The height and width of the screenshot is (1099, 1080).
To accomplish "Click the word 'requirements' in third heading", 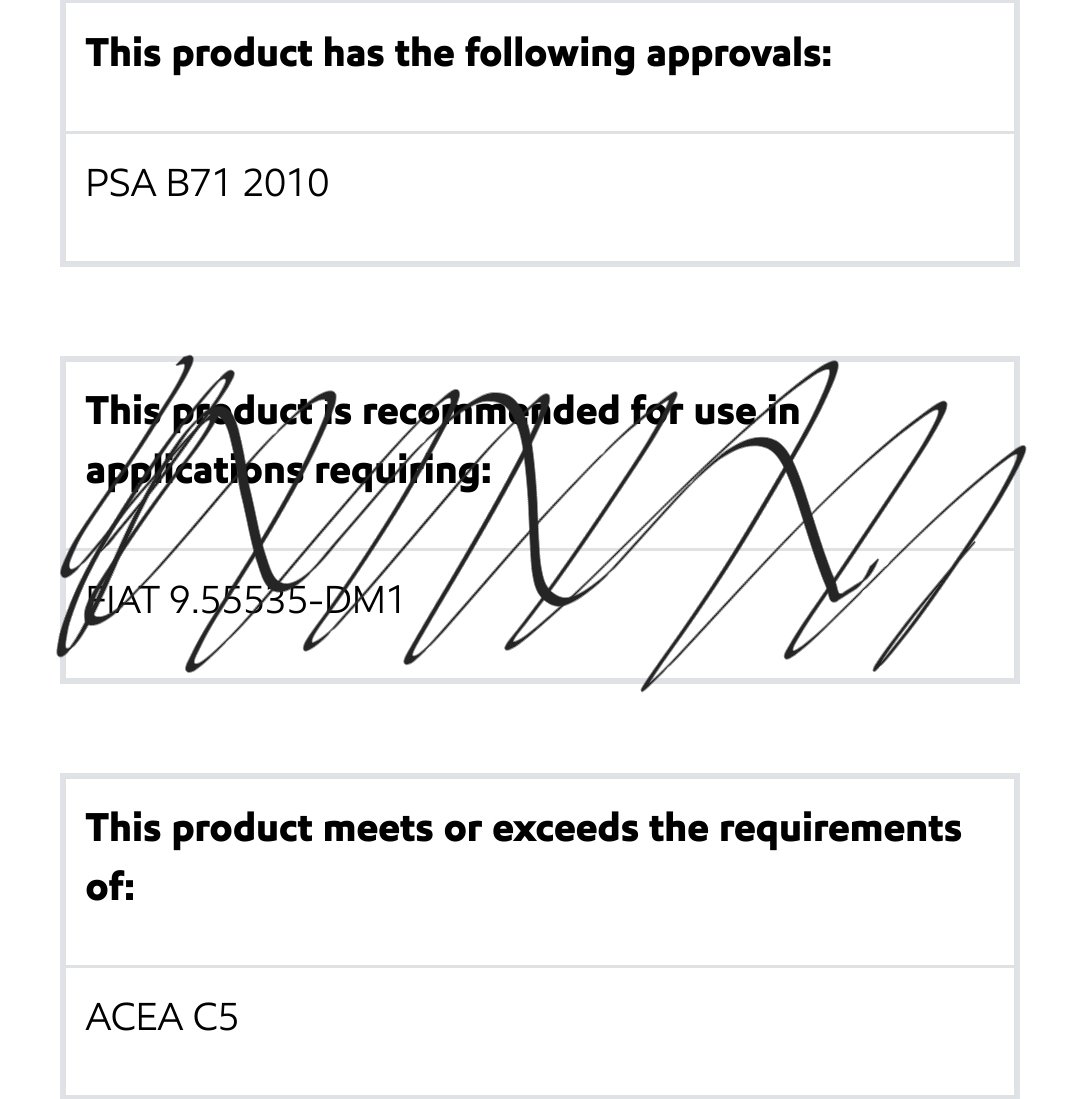I will (840, 830).
